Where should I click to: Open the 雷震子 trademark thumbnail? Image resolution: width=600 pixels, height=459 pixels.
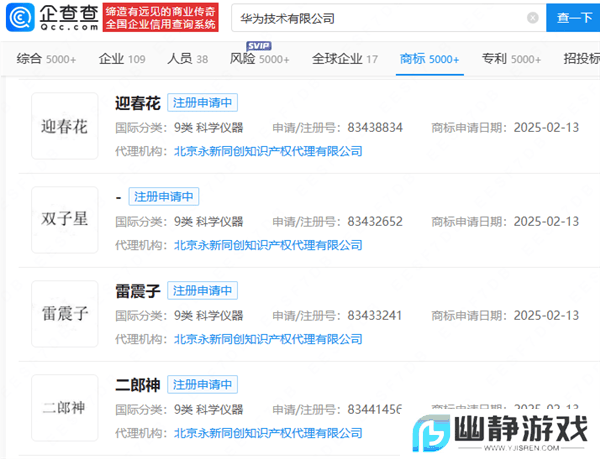[x=65, y=314]
